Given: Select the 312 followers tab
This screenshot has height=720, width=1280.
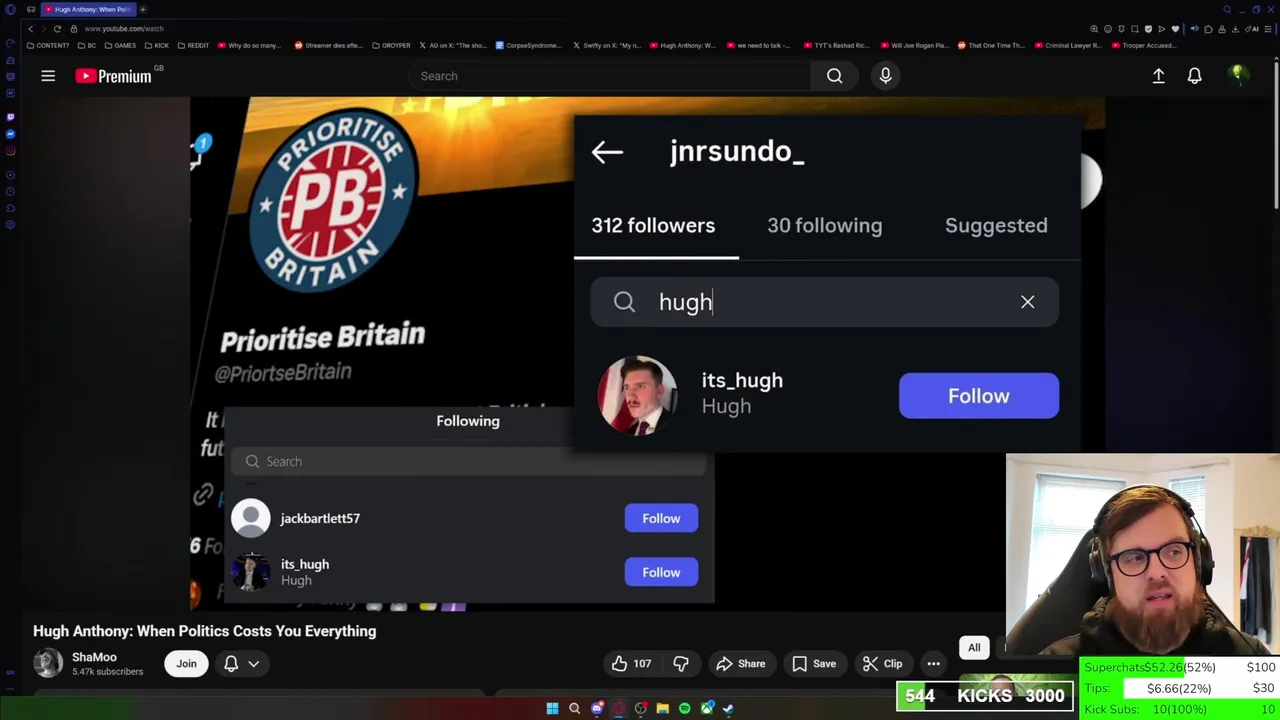Looking at the screenshot, I should click(x=653, y=226).
